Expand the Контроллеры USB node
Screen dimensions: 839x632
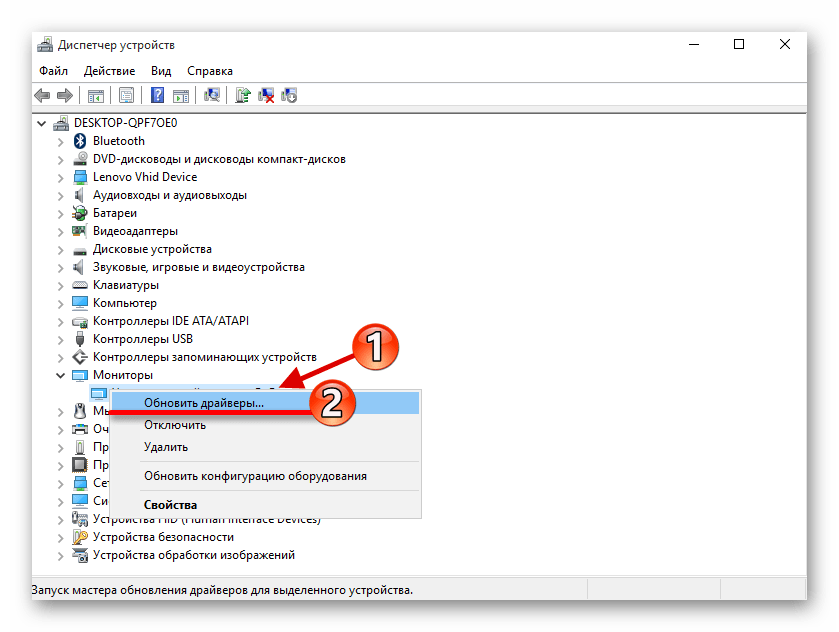(x=62, y=339)
